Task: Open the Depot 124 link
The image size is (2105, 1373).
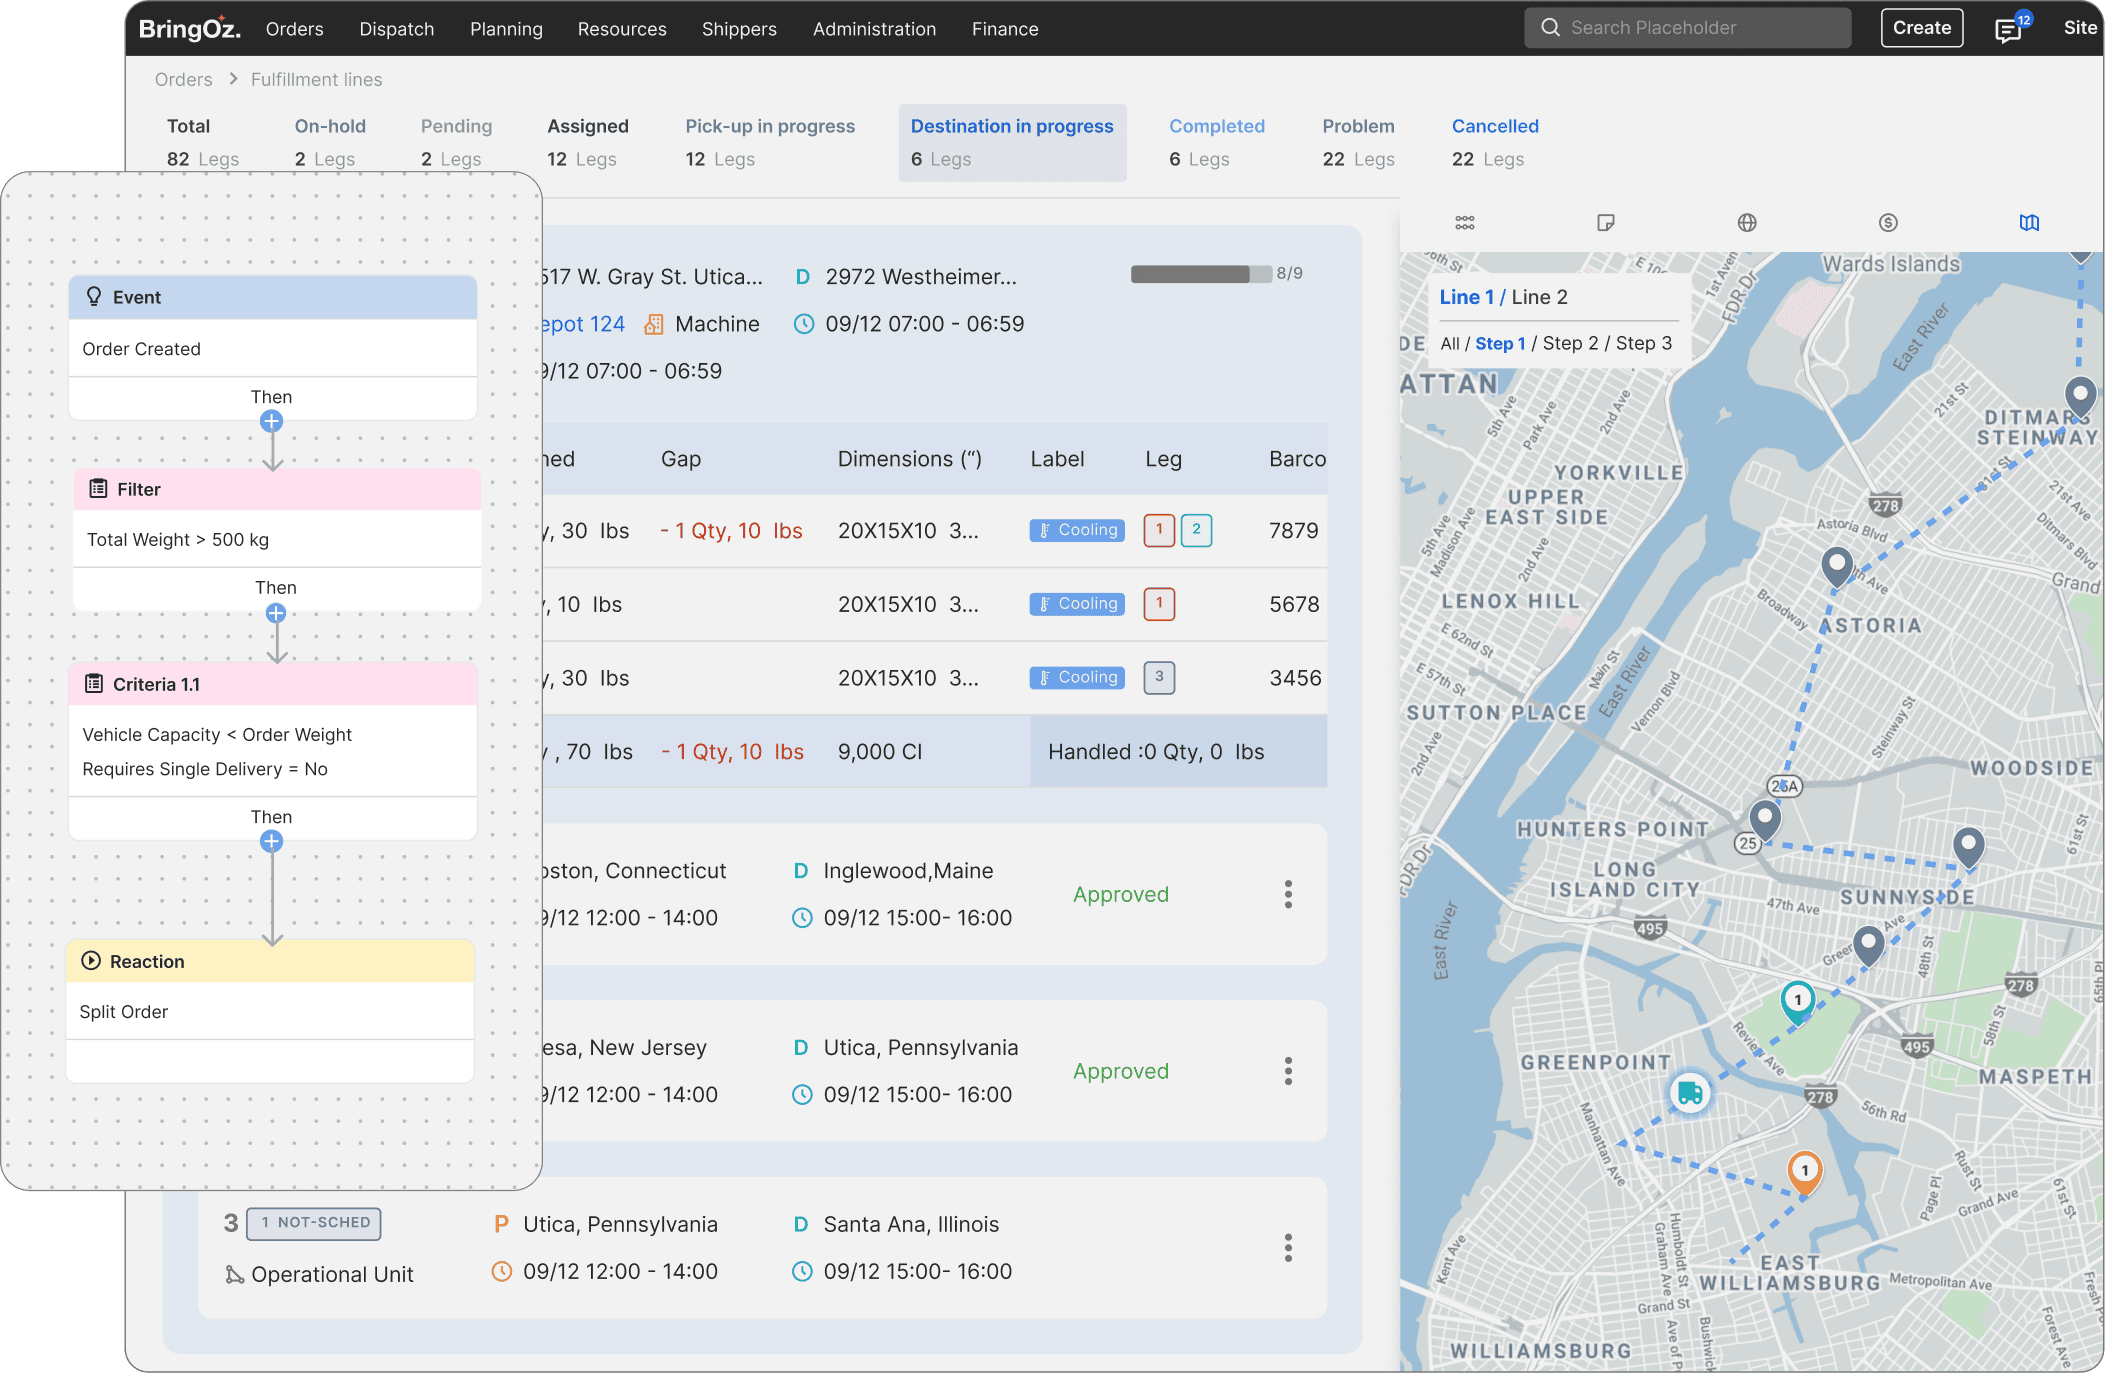Action: [584, 324]
